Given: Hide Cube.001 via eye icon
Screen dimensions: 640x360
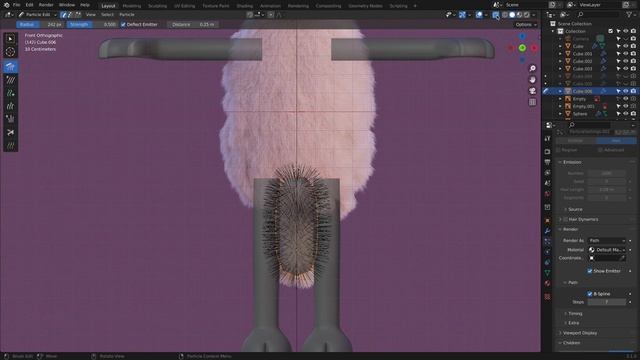Looking at the screenshot, I should 626,53.
